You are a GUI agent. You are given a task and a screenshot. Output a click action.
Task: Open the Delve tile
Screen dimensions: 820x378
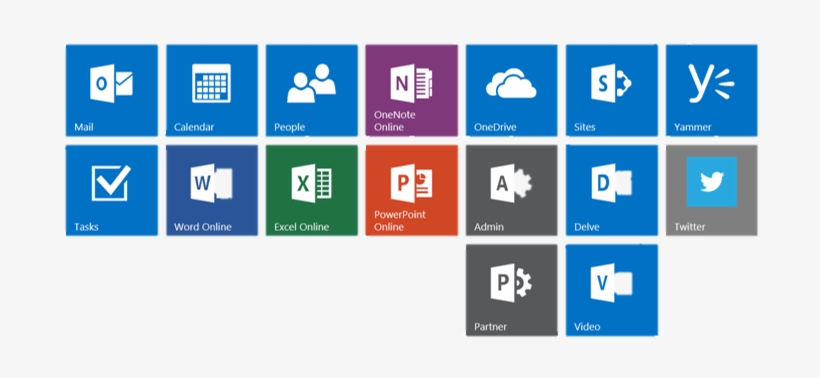pyautogui.click(x=611, y=190)
